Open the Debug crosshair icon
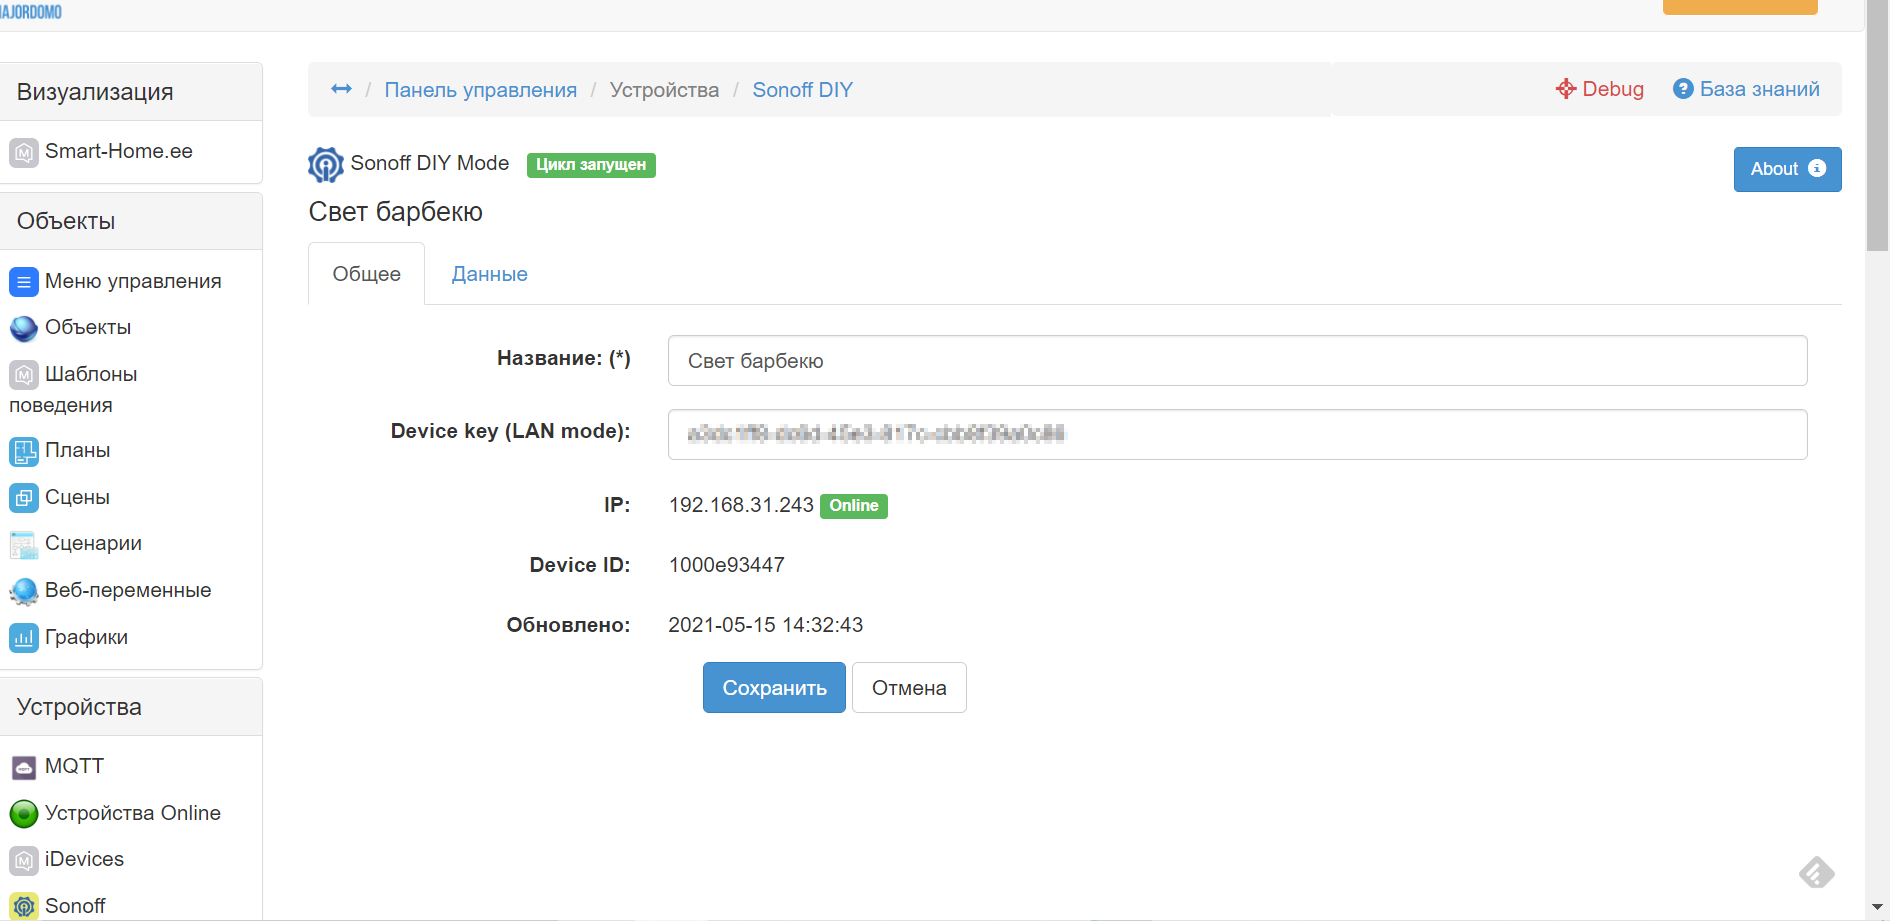 (1565, 89)
